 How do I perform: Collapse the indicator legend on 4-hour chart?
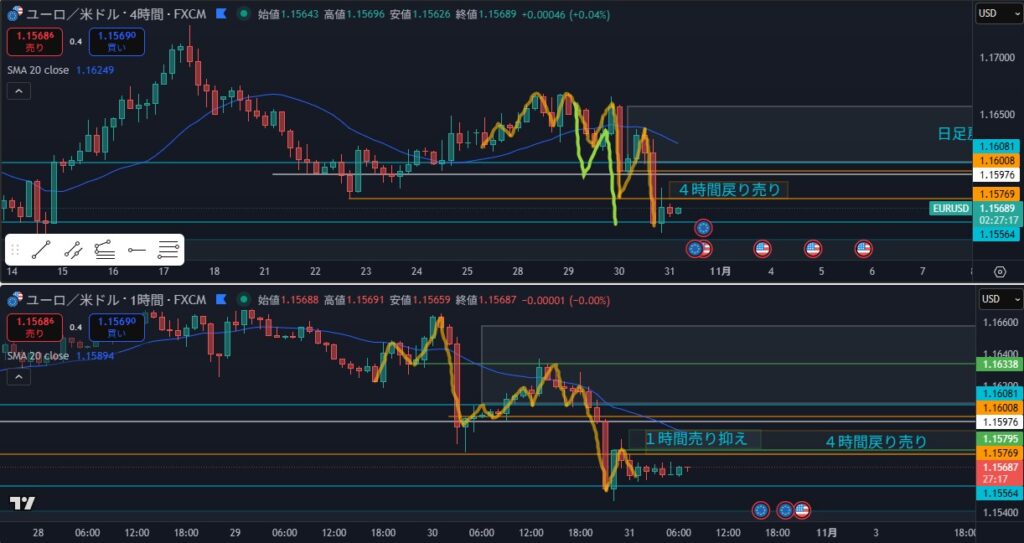click(18, 91)
